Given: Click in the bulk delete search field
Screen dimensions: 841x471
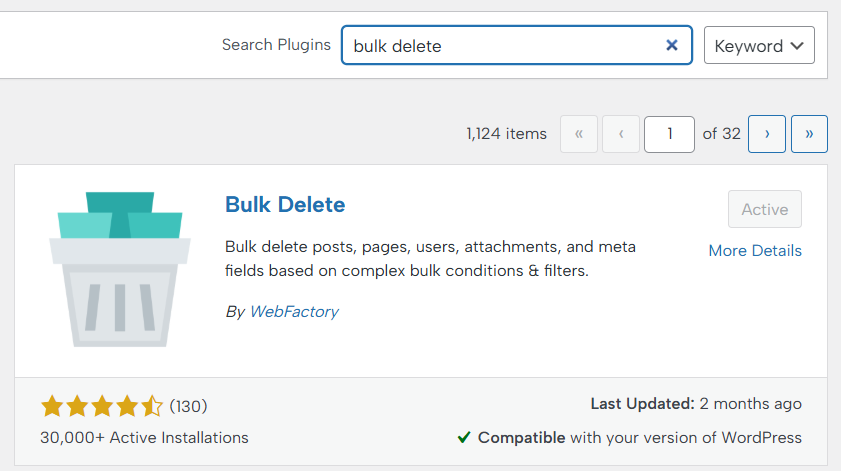Looking at the screenshot, I should click(500, 45).
